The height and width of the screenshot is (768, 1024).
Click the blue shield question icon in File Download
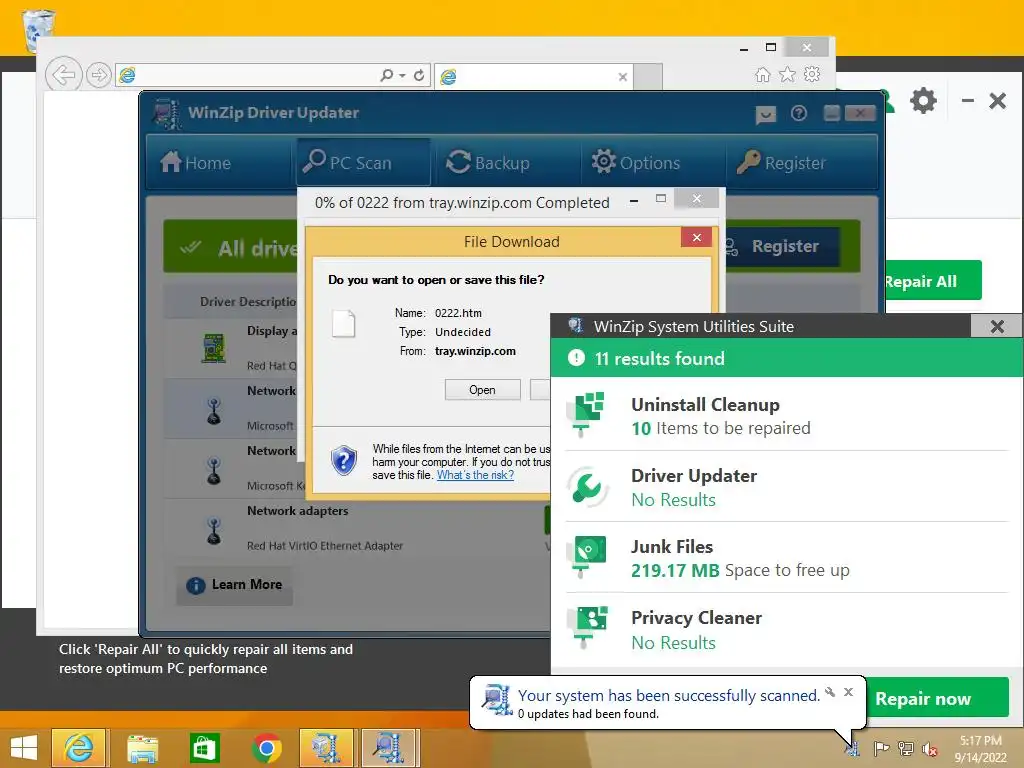click(344, 460)
